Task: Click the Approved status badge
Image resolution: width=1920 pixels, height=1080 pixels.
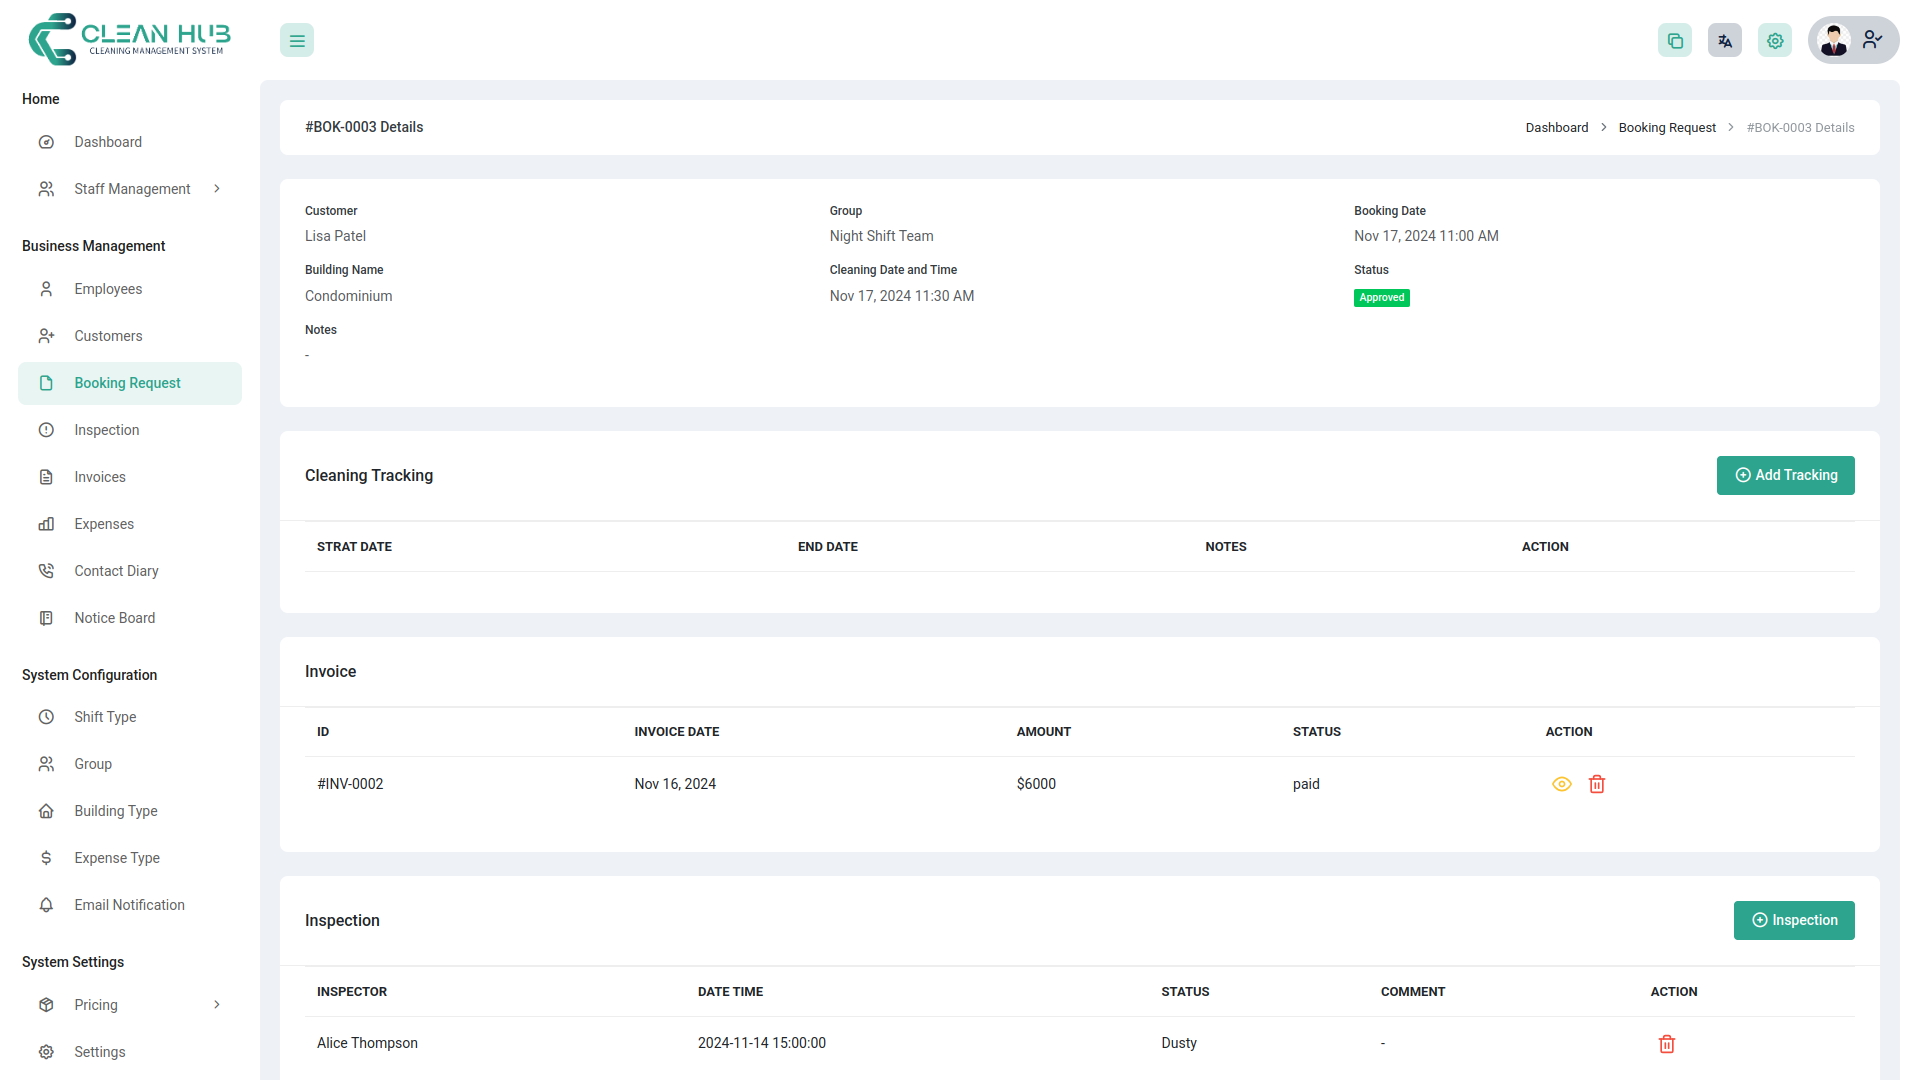Action: [x=1381, y=297]
